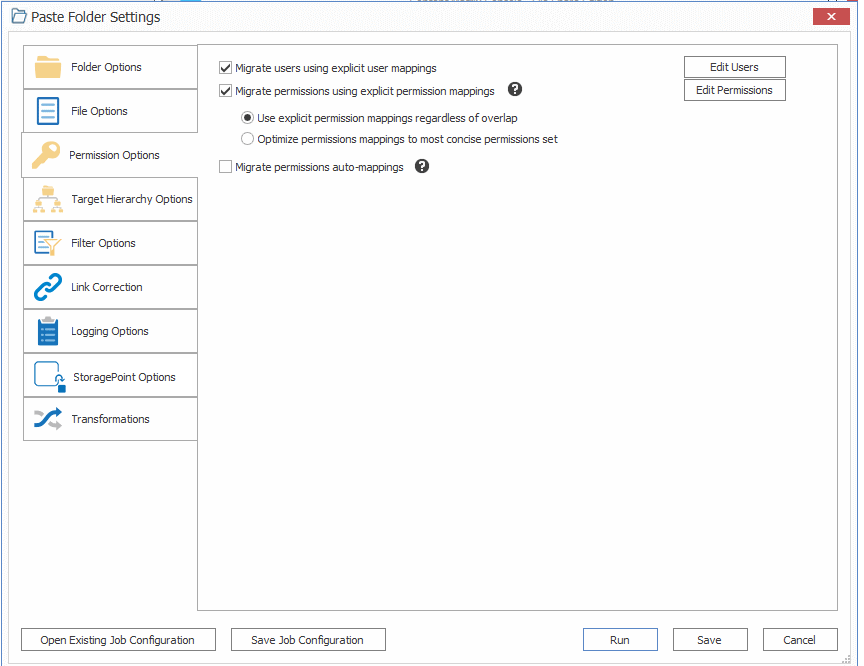Uncheck migrate permissions using explicit permission mappings
The height and width of the screenshot is (666, 864).
point(224,90)
